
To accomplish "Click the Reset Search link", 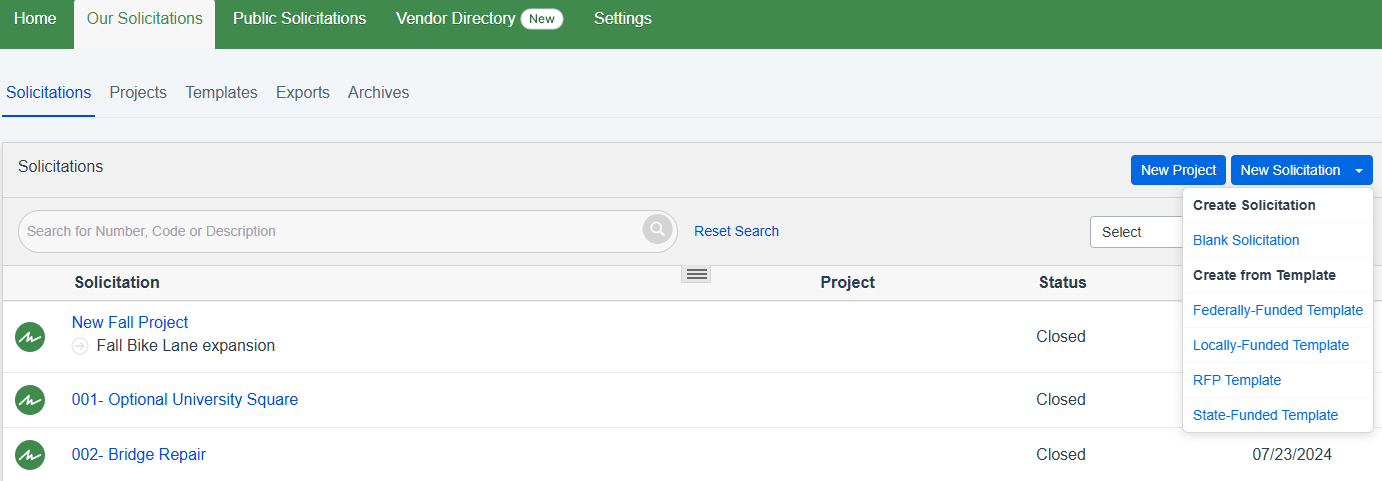I will 736,231.
